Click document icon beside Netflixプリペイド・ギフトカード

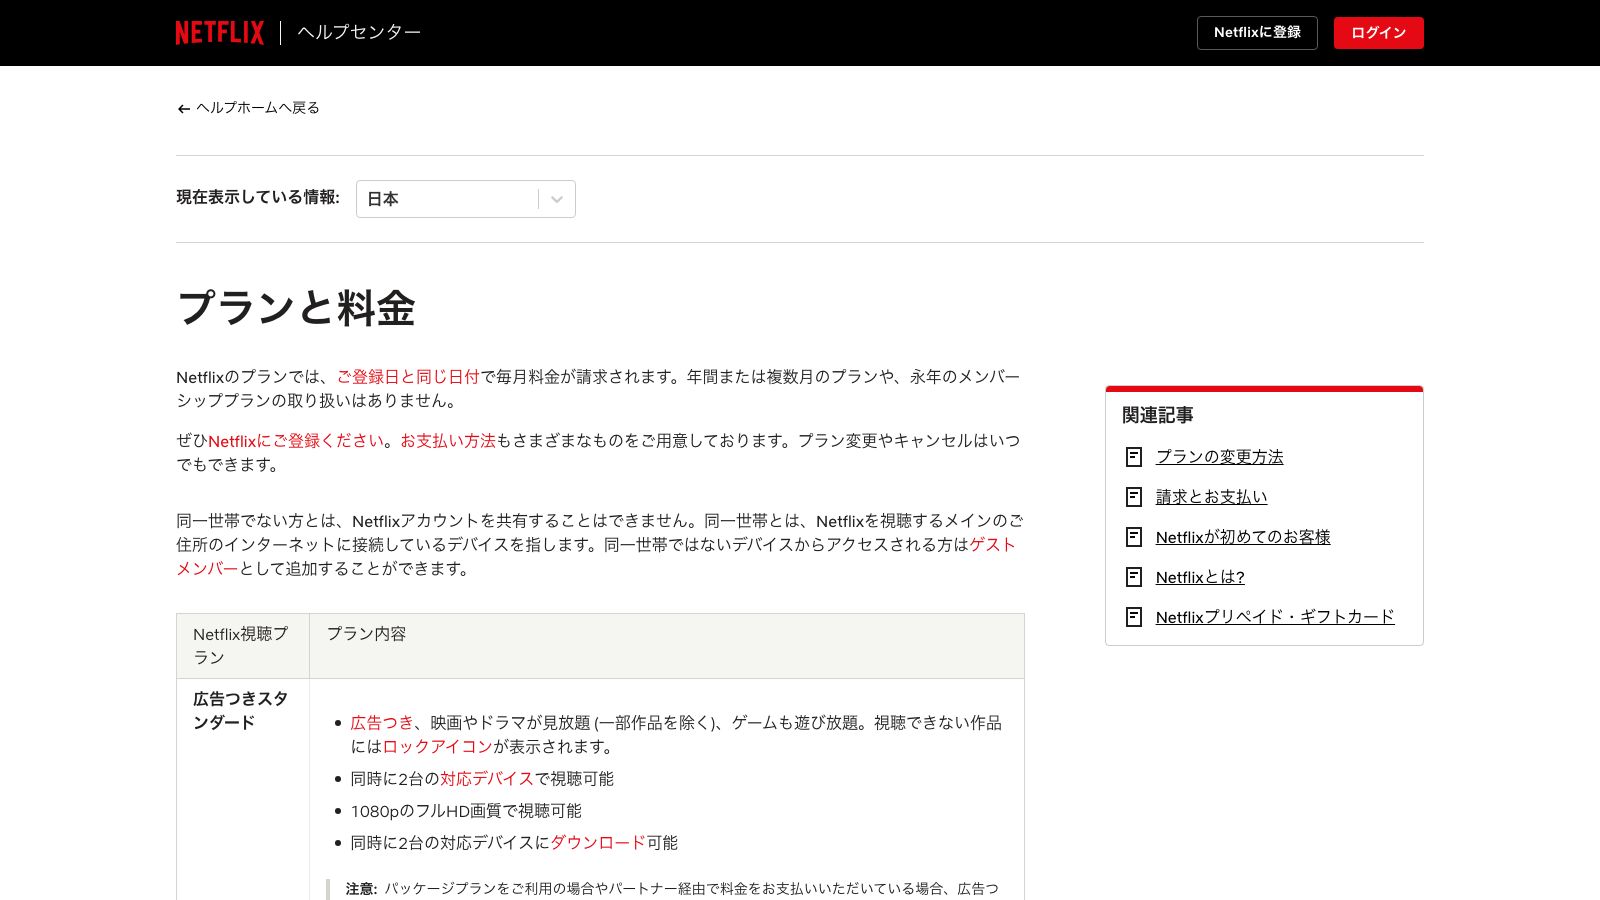pyautogui.click(x=1134, y=617)
